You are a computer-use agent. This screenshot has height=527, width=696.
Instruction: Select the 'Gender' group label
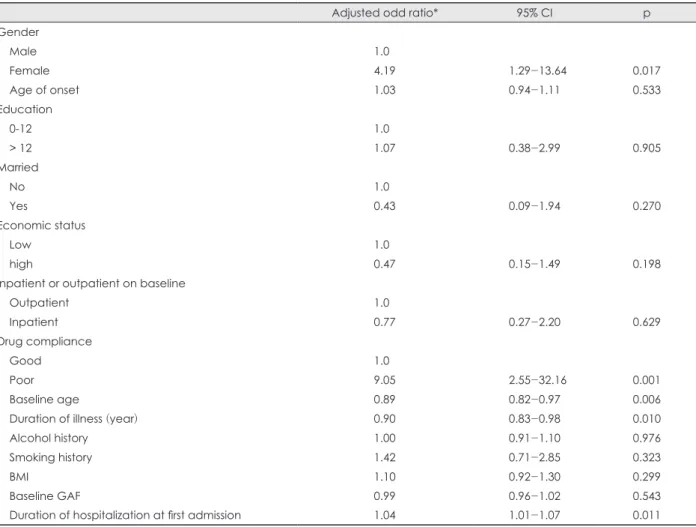[x=19, y=32]
